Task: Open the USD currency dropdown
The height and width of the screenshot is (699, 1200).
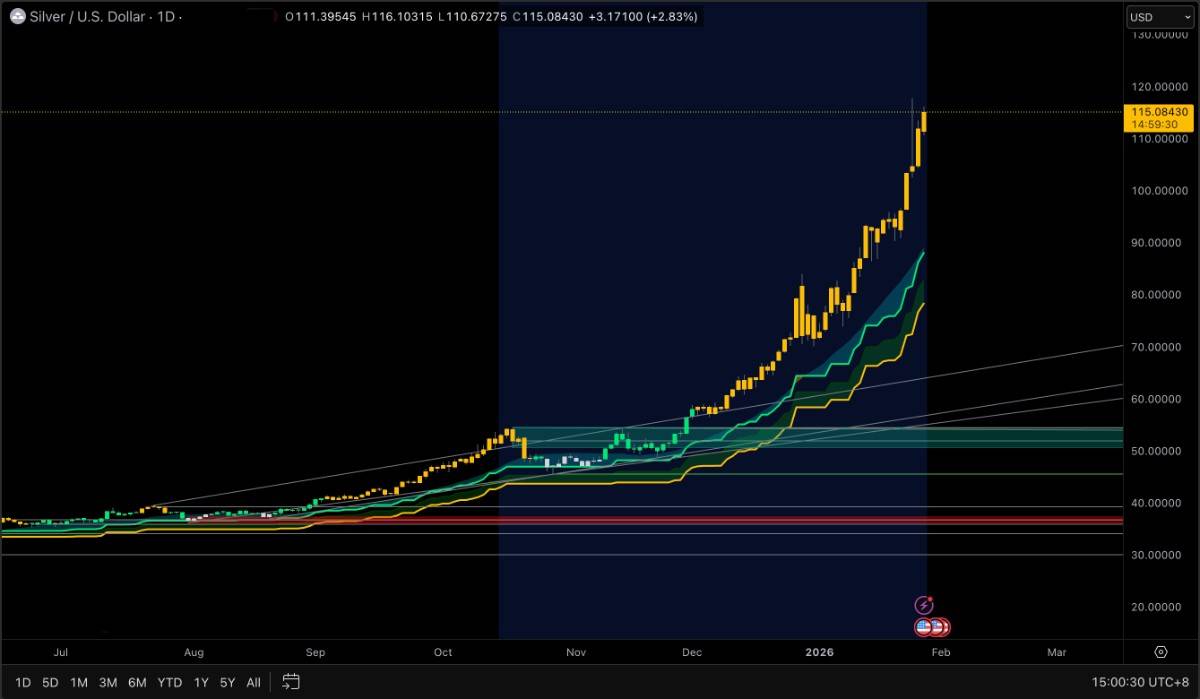Action: [1160, 17]
